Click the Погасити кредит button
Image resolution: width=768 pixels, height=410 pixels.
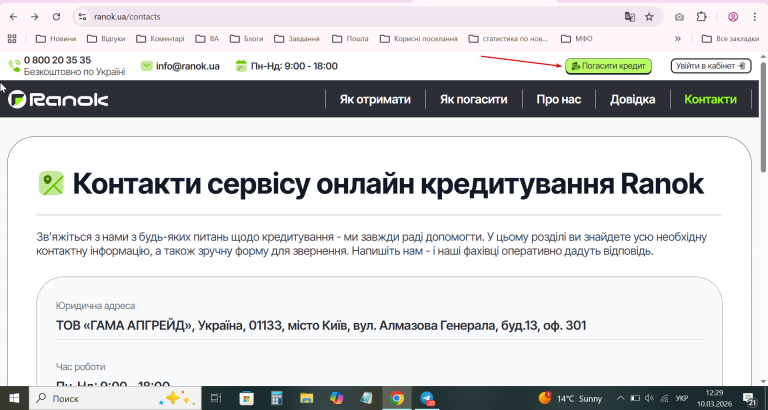pyautogui.click(x=608, y=66)
